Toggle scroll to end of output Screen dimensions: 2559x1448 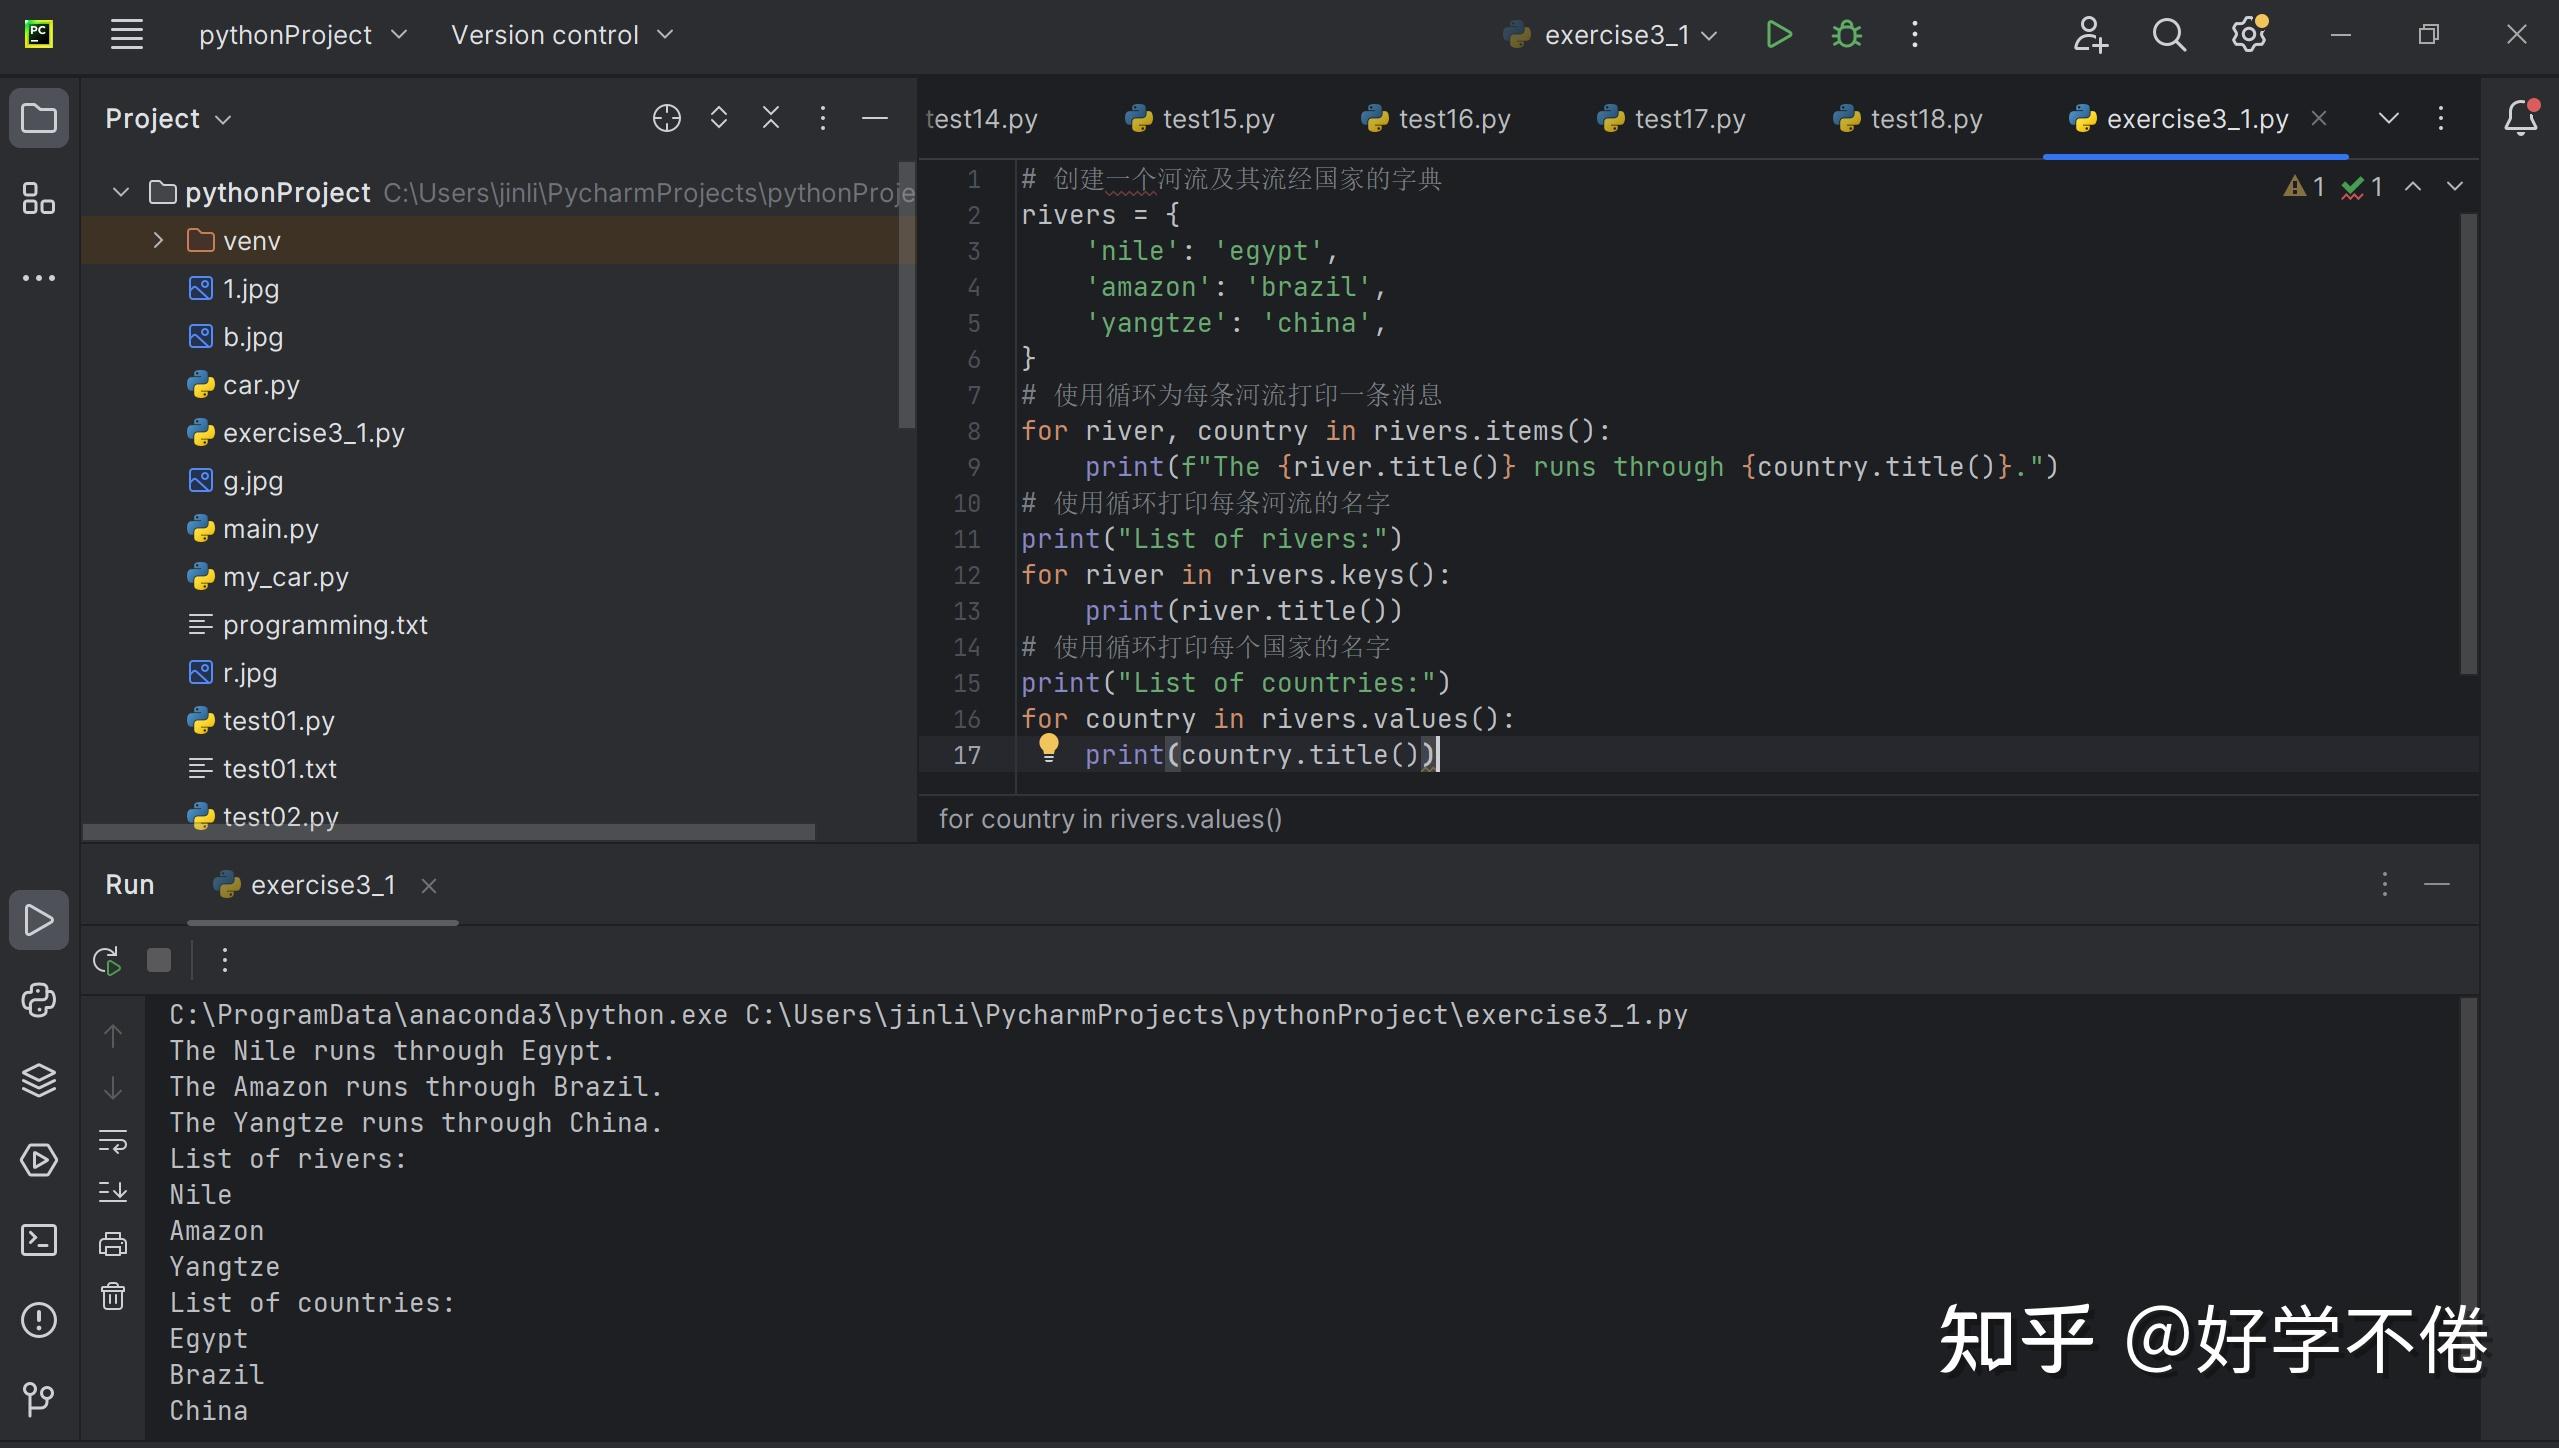pyautogui.click(x=113, y=1192)
